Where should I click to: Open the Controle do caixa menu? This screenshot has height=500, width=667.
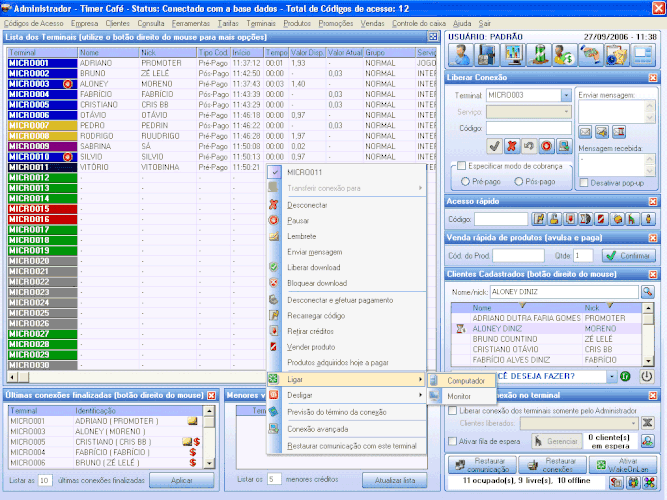click(x=419, y=23)
